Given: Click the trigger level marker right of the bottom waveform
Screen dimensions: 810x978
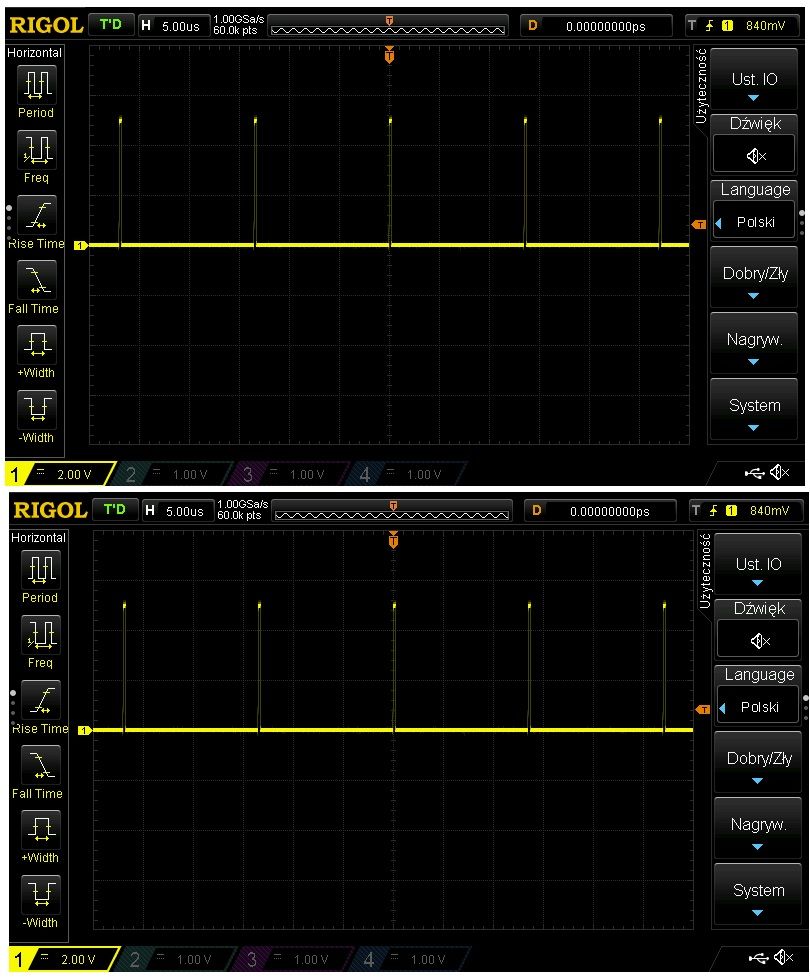Looking at the screenshot, I should point(702,709).
